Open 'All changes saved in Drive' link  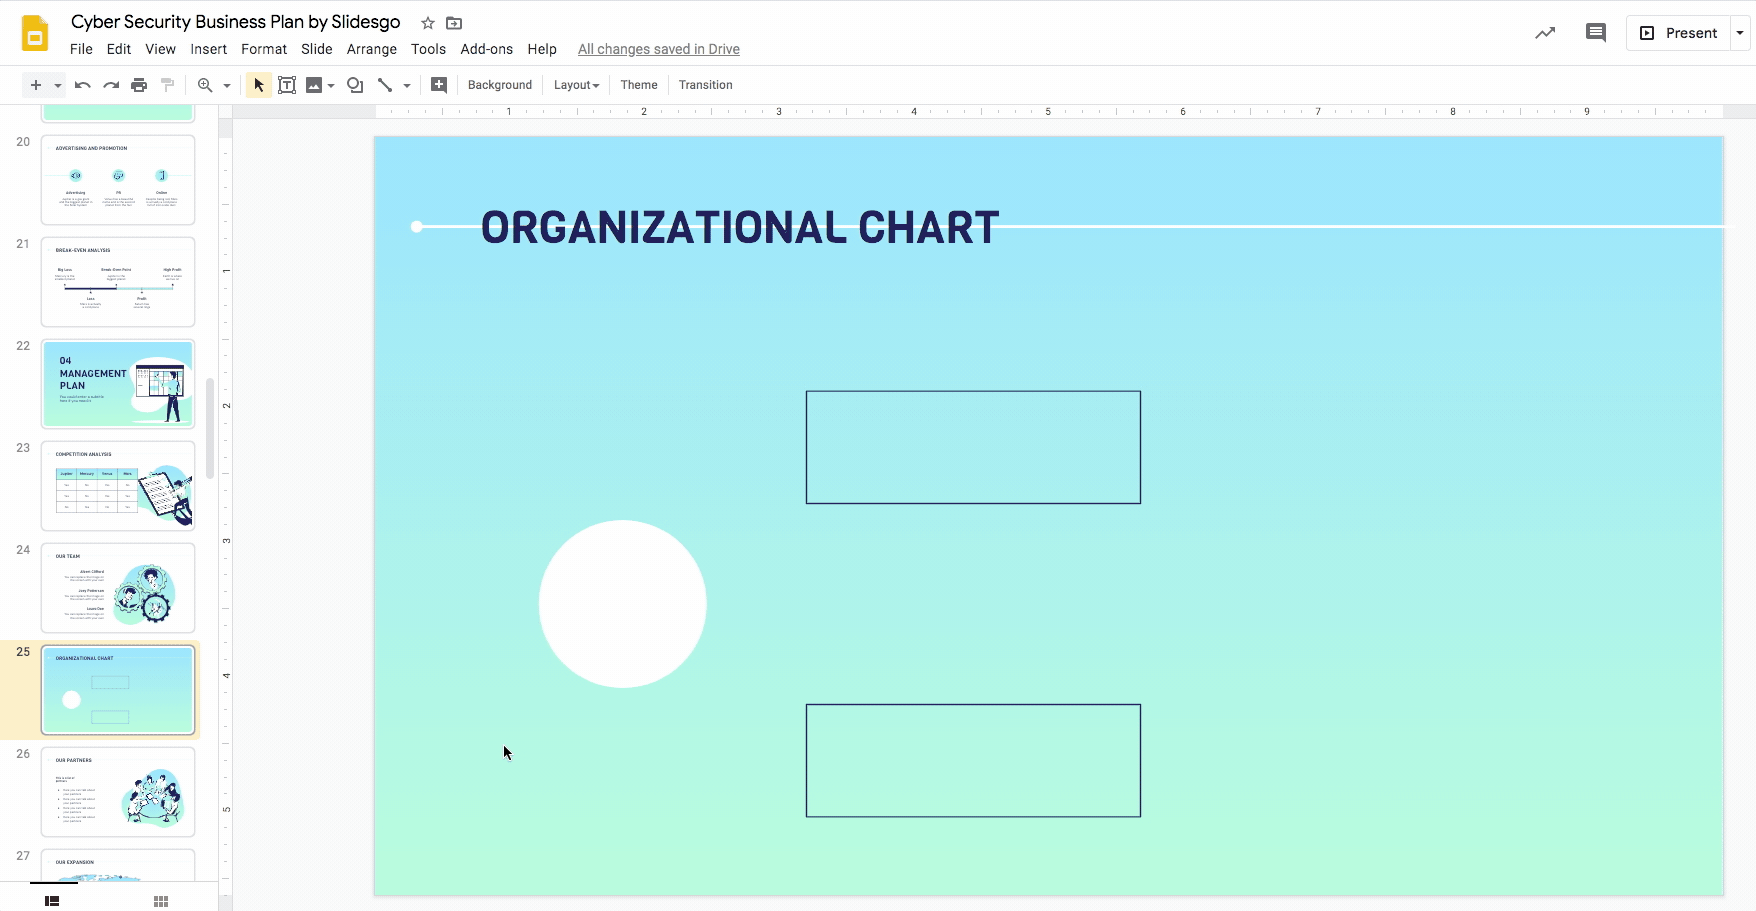[658, 49]
